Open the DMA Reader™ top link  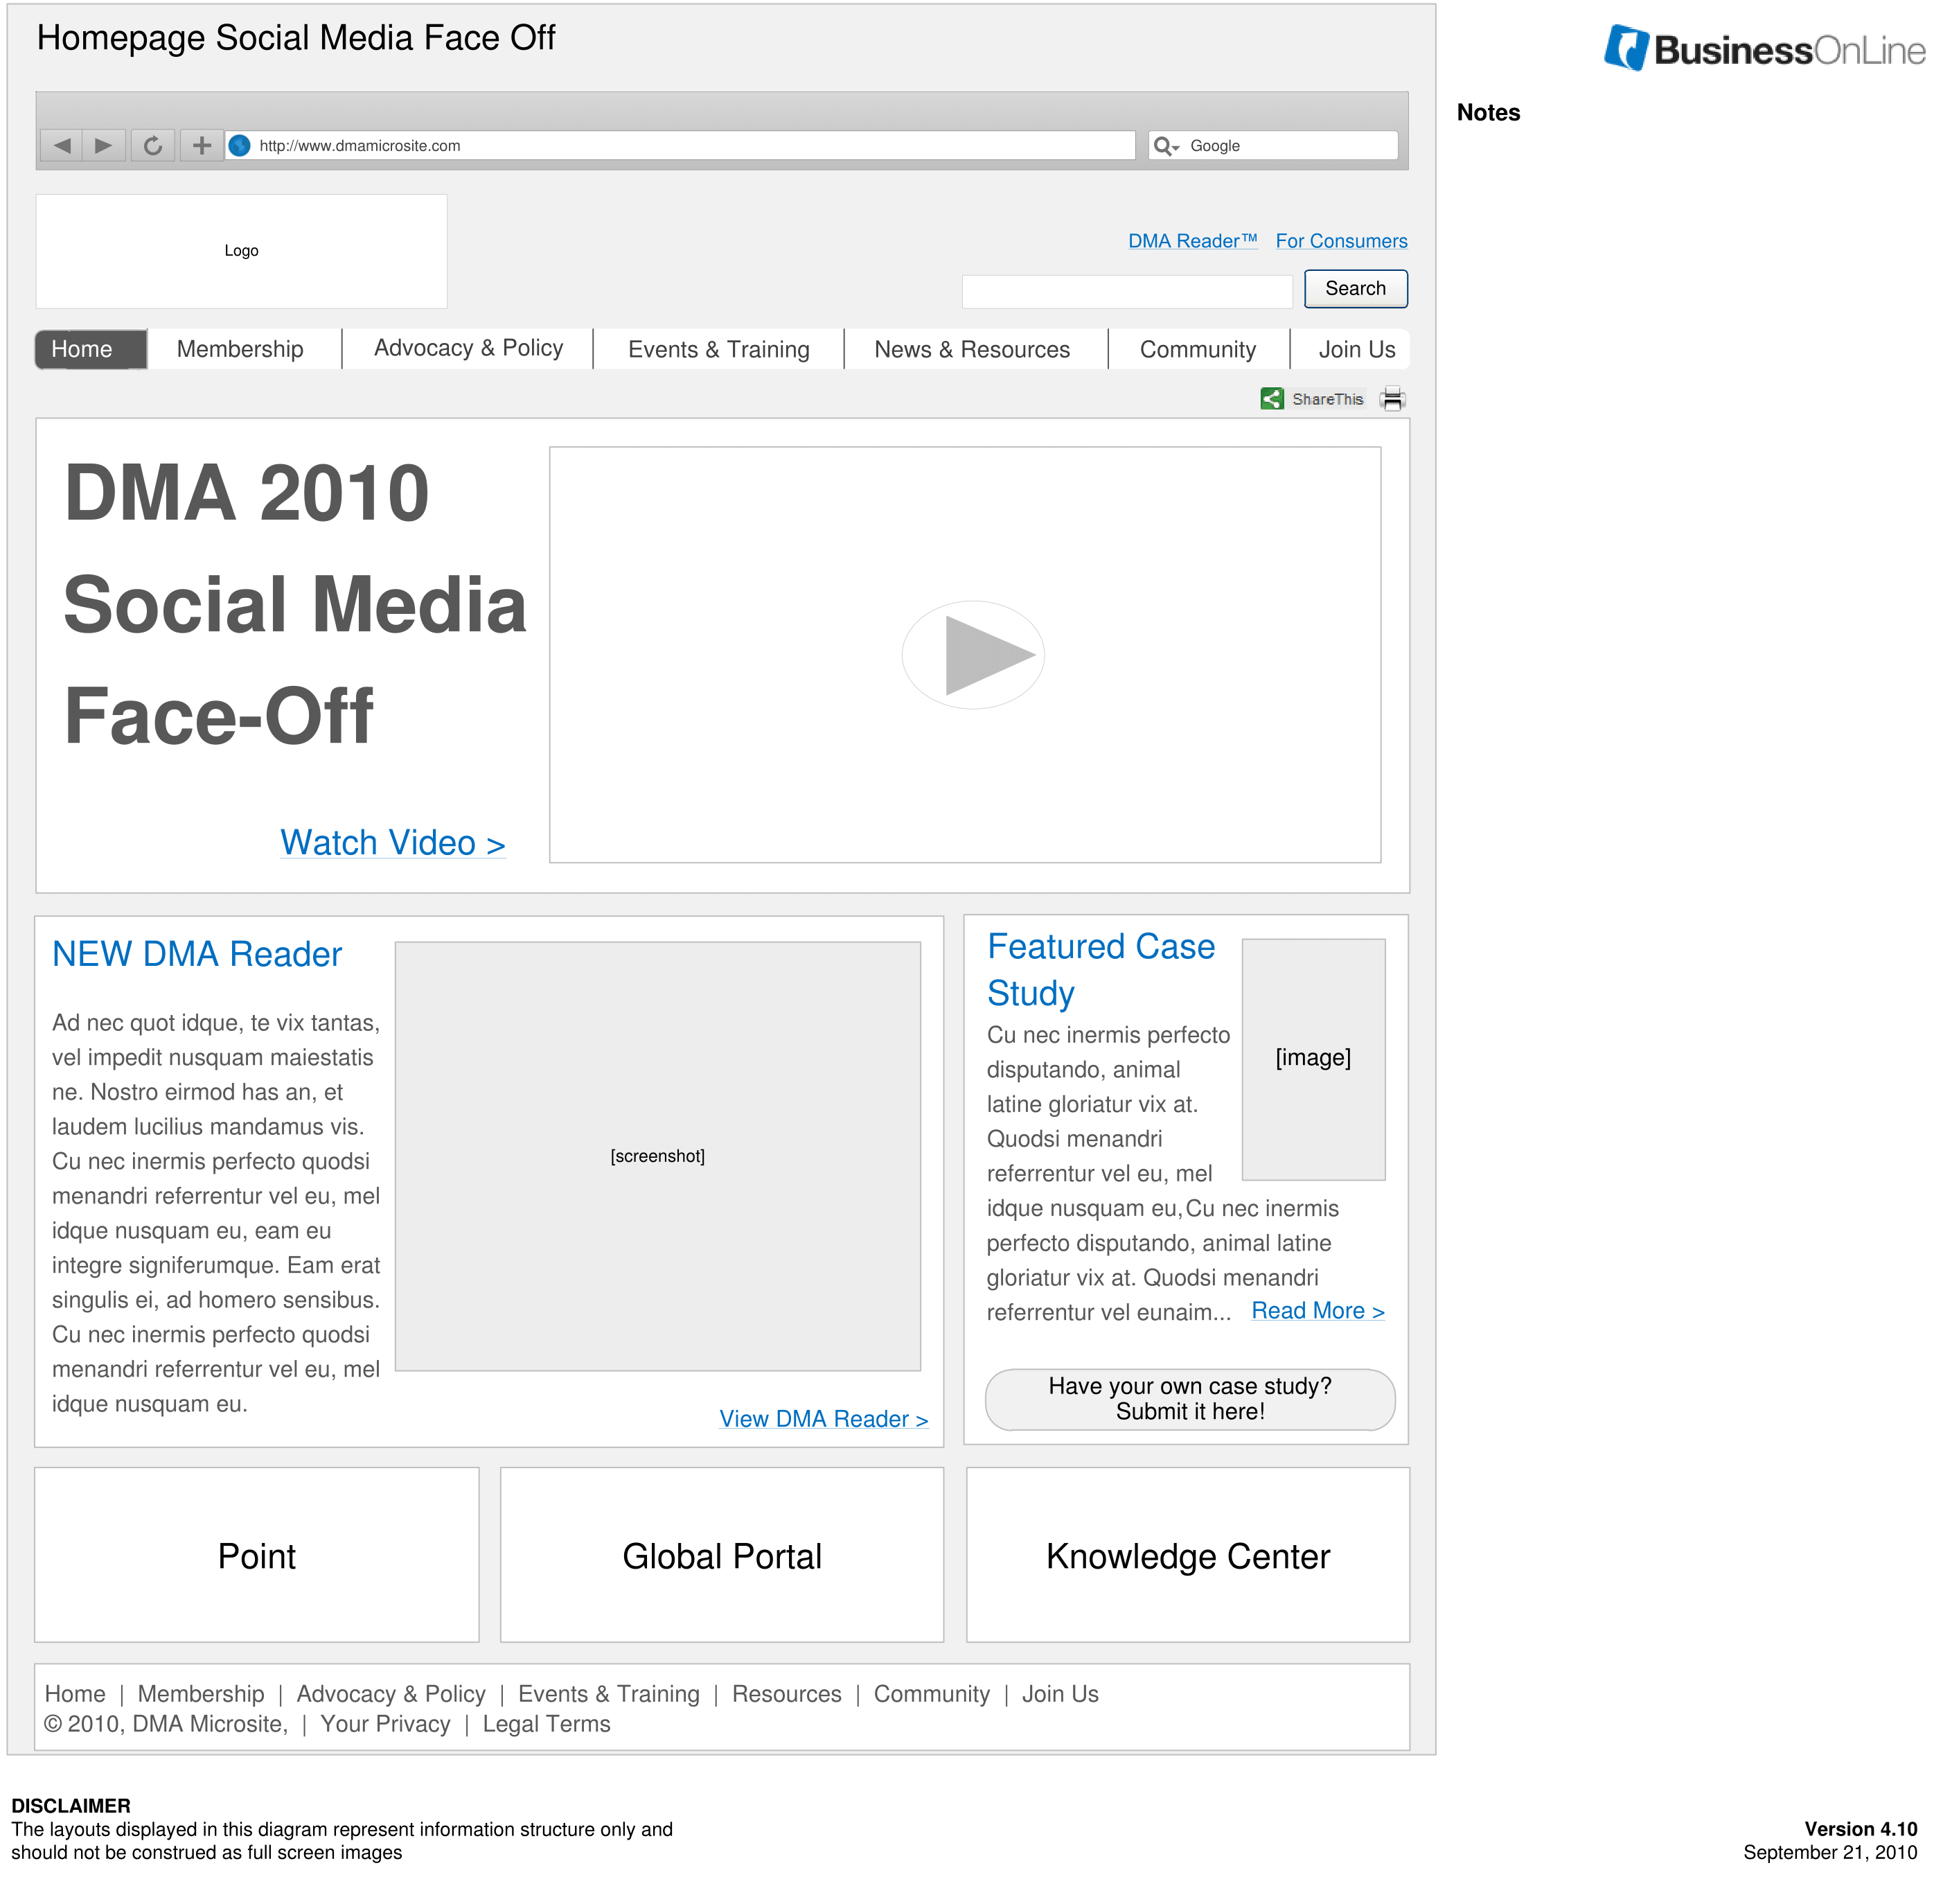pos(1193,241)
